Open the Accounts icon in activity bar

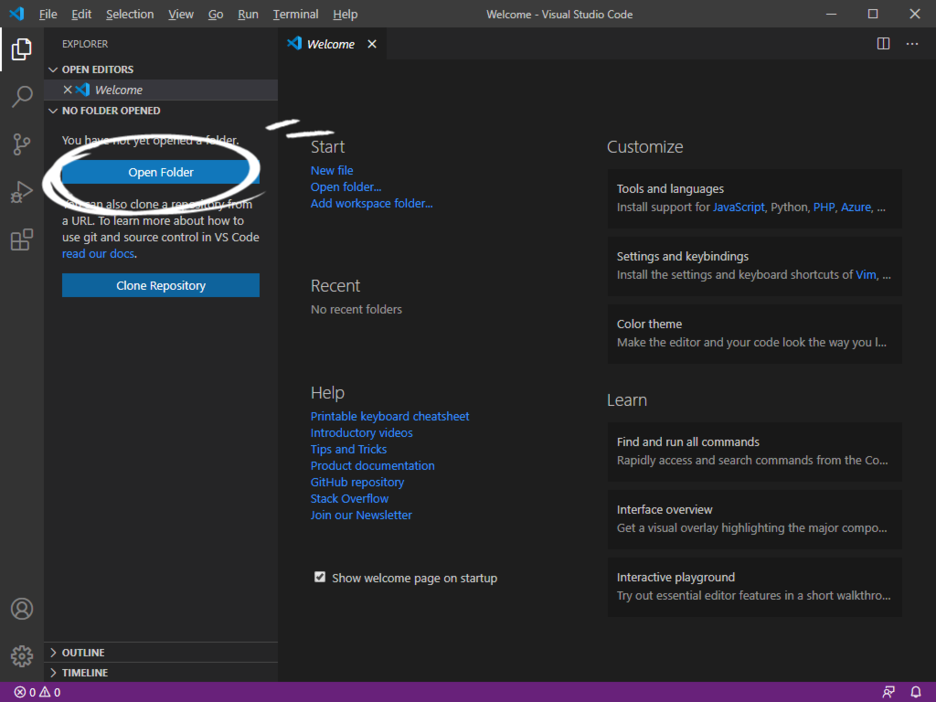(x=21, y=609)
